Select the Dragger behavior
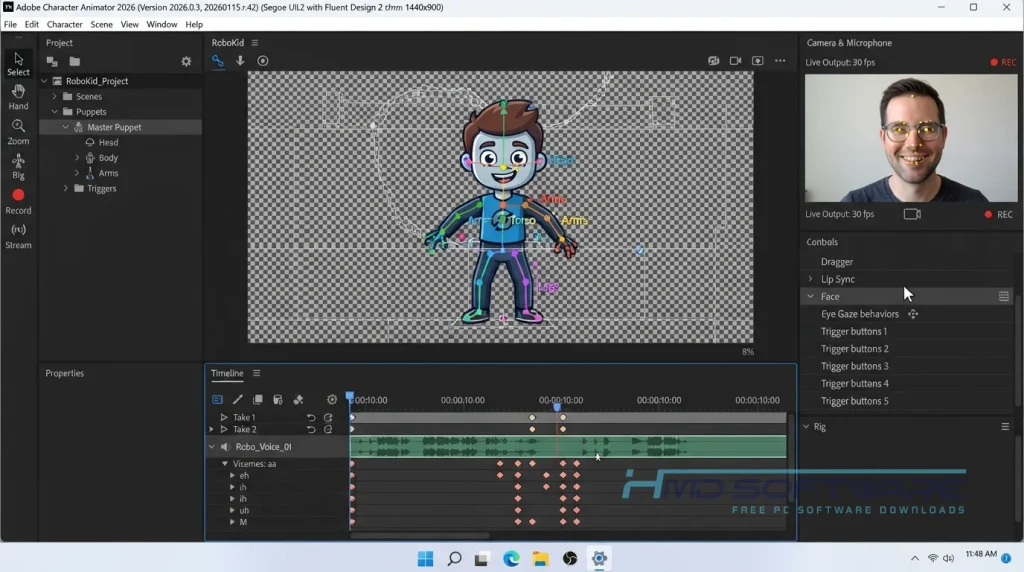 tap(837, 262)
